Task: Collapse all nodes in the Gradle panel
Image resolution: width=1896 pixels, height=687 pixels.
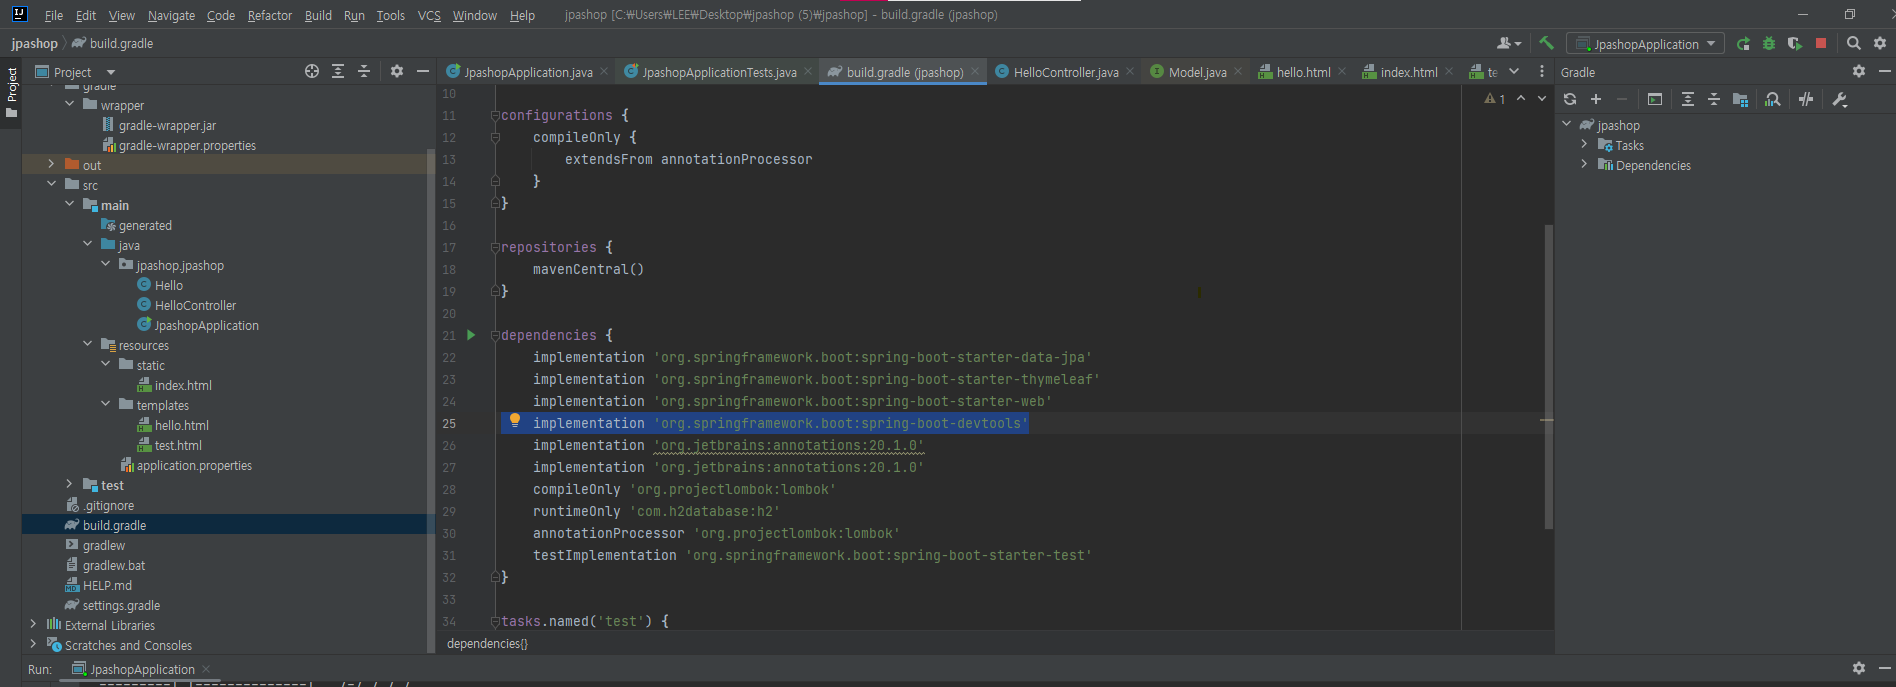Action: pos(1714,99)
